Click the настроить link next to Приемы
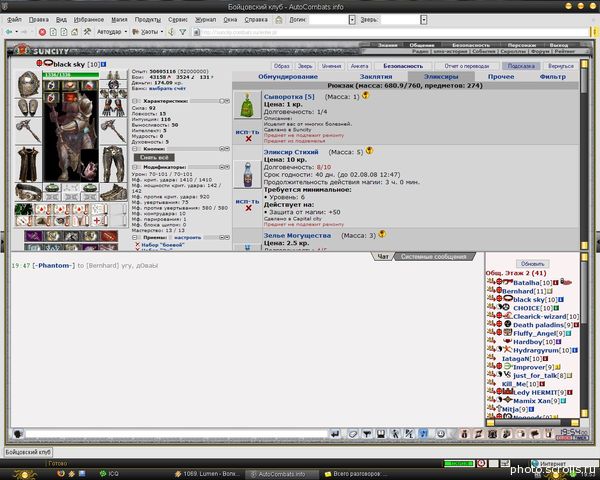 pyautogui.click(x=187, y=238)
